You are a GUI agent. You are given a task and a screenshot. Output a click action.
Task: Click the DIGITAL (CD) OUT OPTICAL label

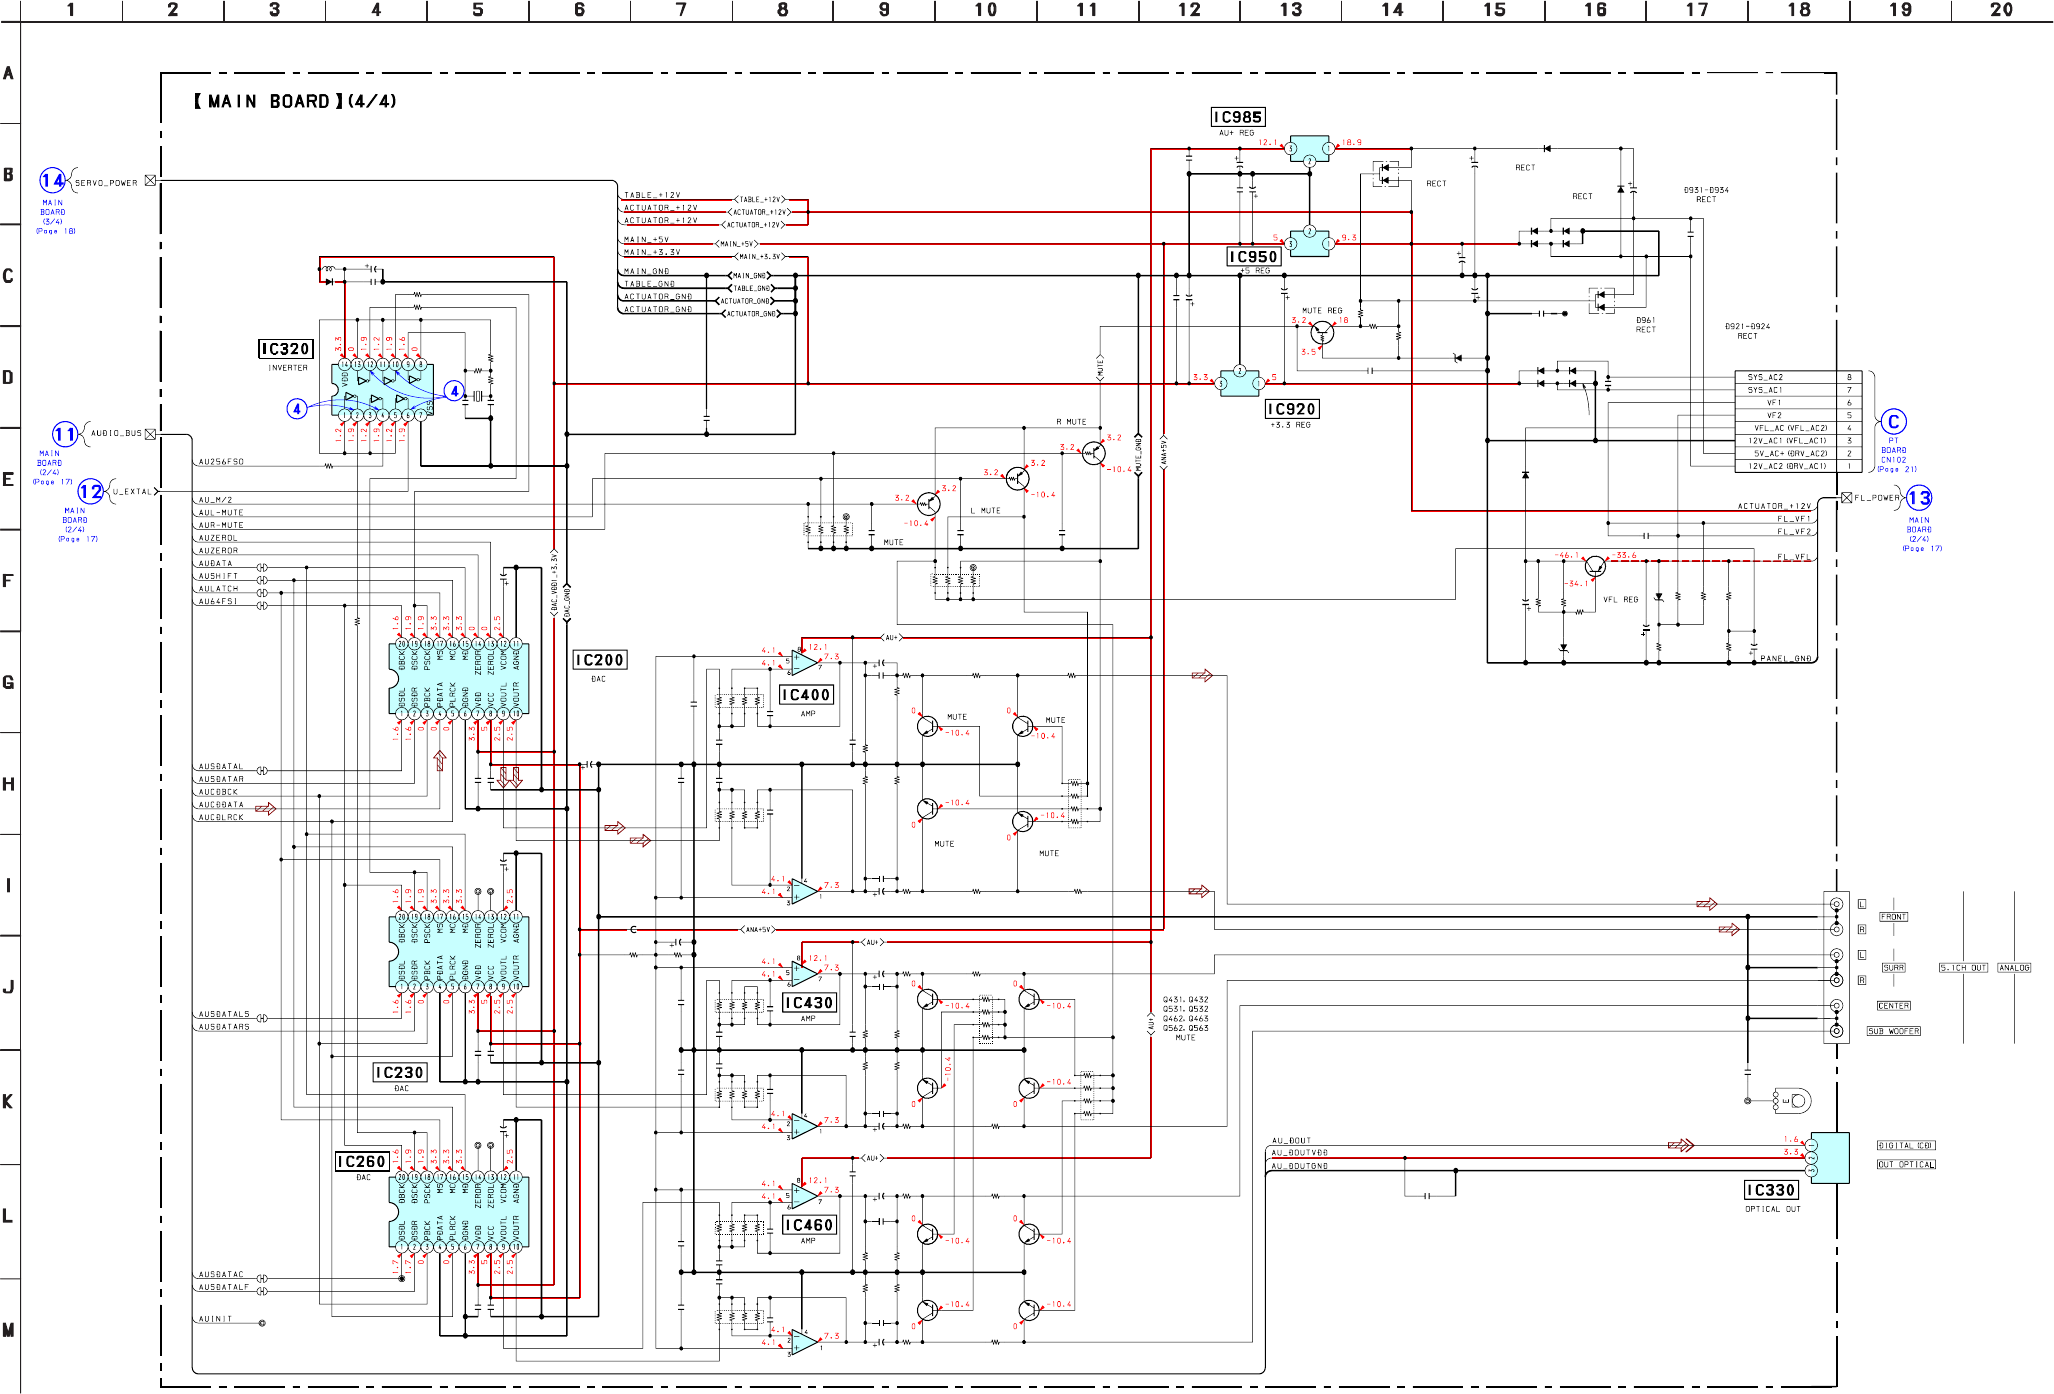(1905, 1145)
